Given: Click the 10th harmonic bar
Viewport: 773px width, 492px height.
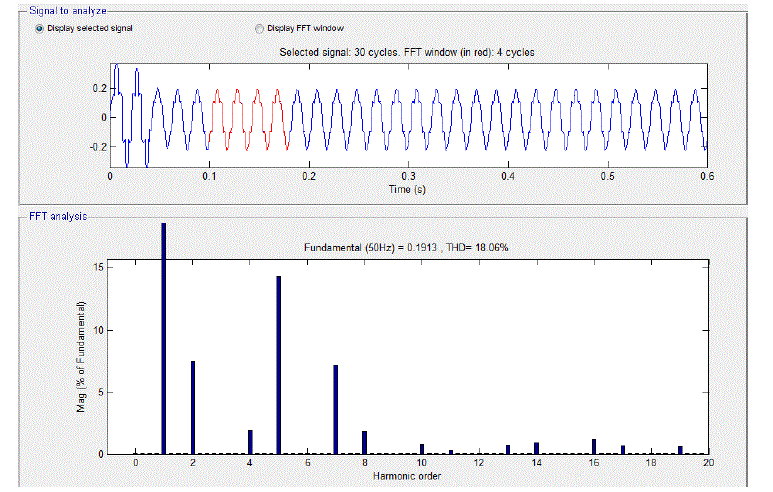Looking at the screenshot, I should click(x=422, y=449).
